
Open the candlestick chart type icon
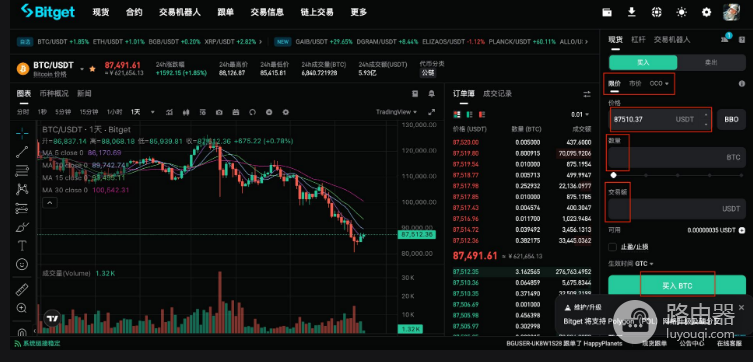click(186, 112)
